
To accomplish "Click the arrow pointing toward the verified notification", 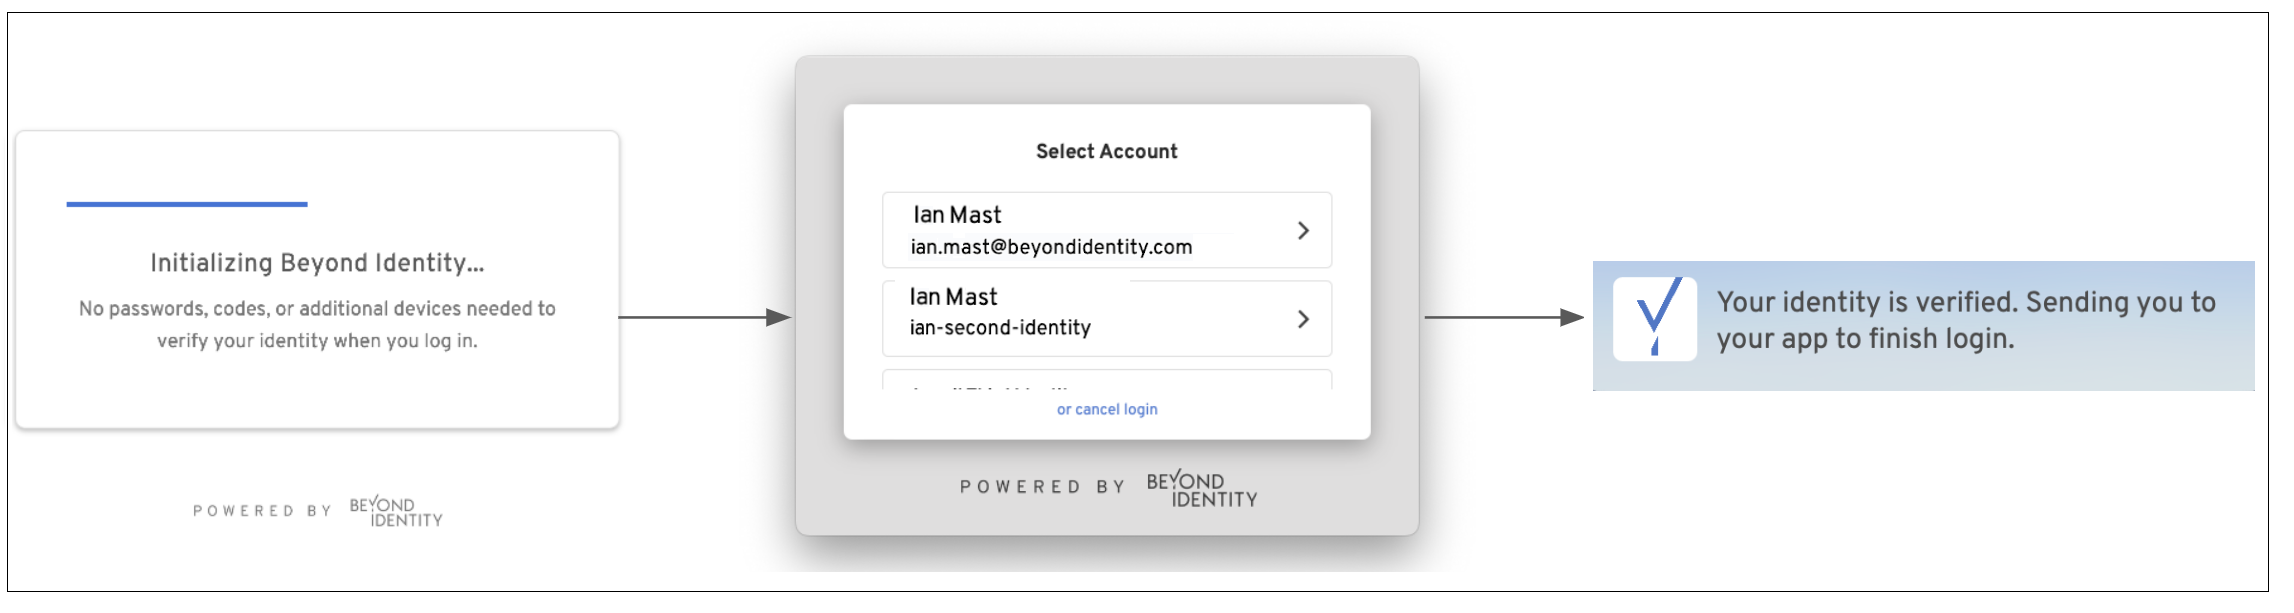I will (x=1503, y=317).
